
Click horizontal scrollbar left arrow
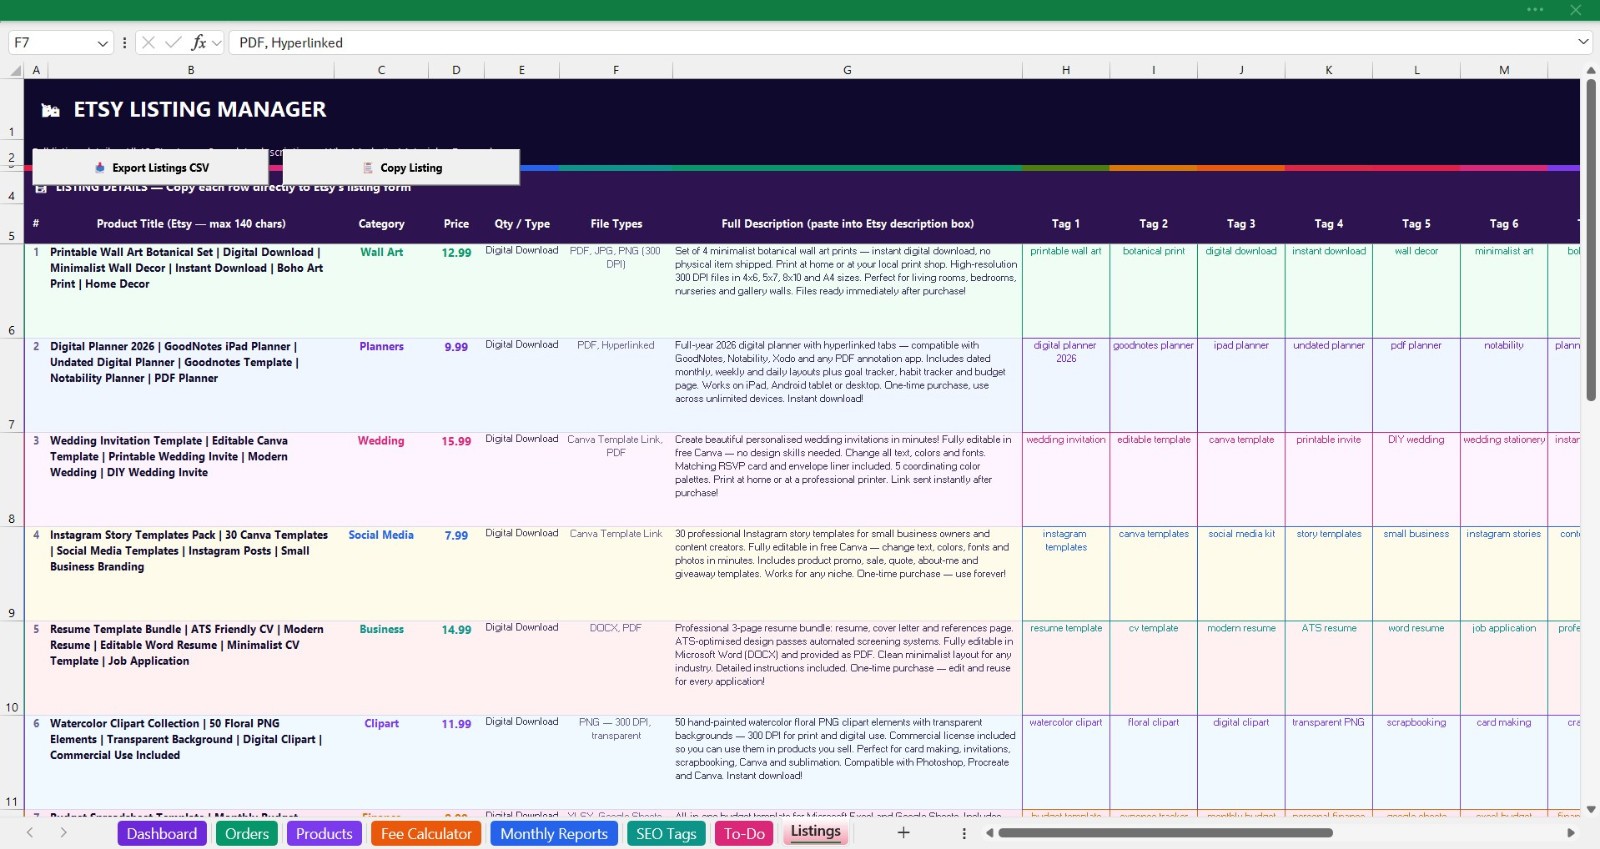tap(989, 832)
